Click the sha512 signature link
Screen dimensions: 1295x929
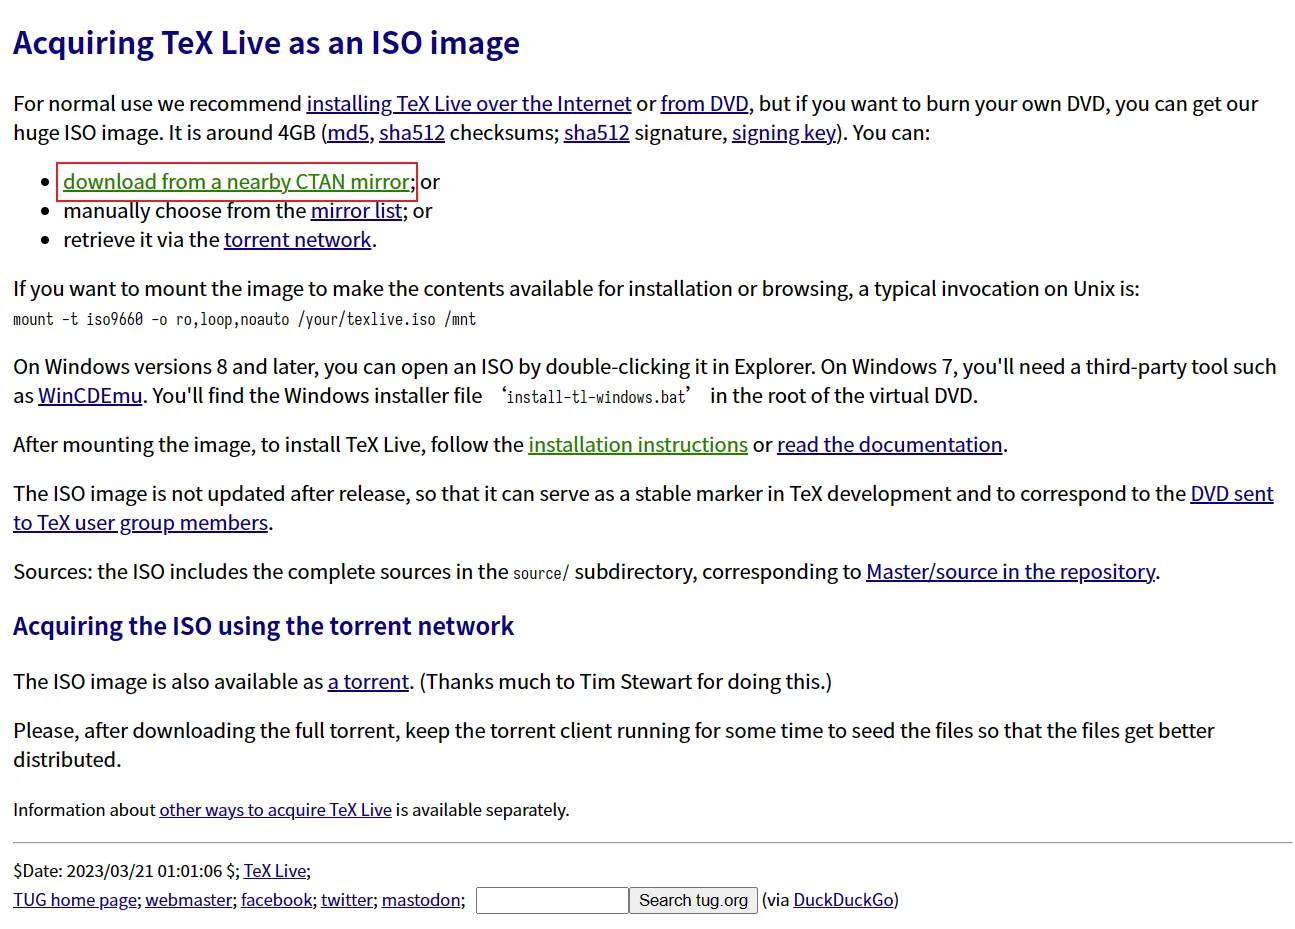pos(596,133)
